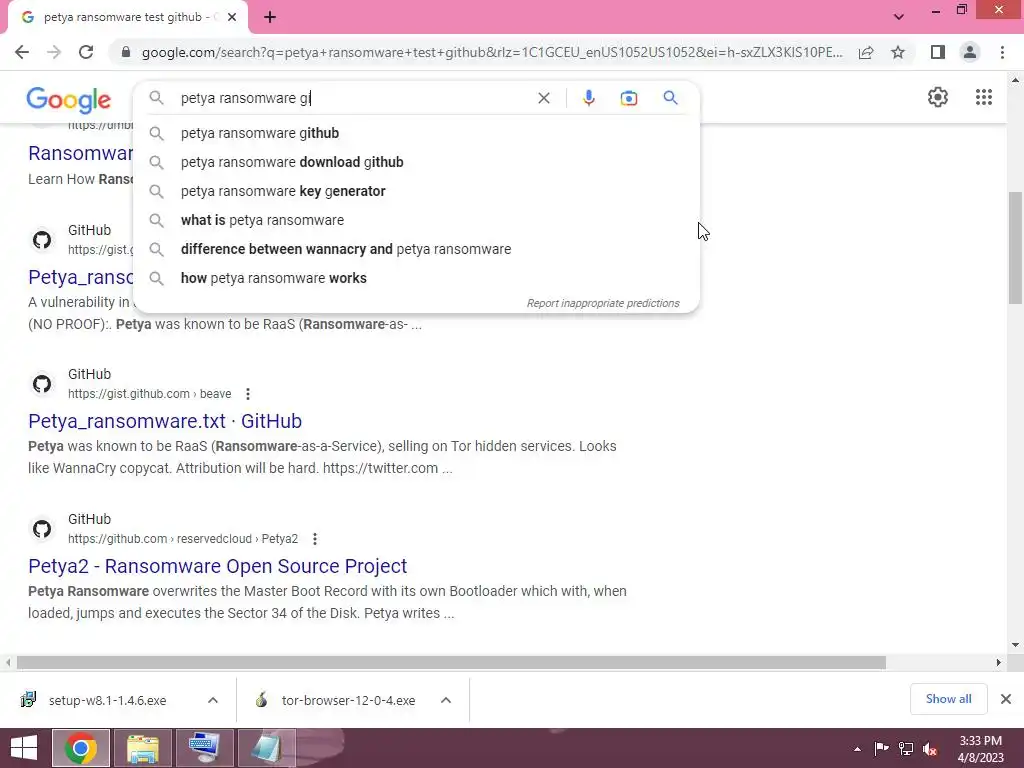Open the Chrome side panel

(938, 52)
